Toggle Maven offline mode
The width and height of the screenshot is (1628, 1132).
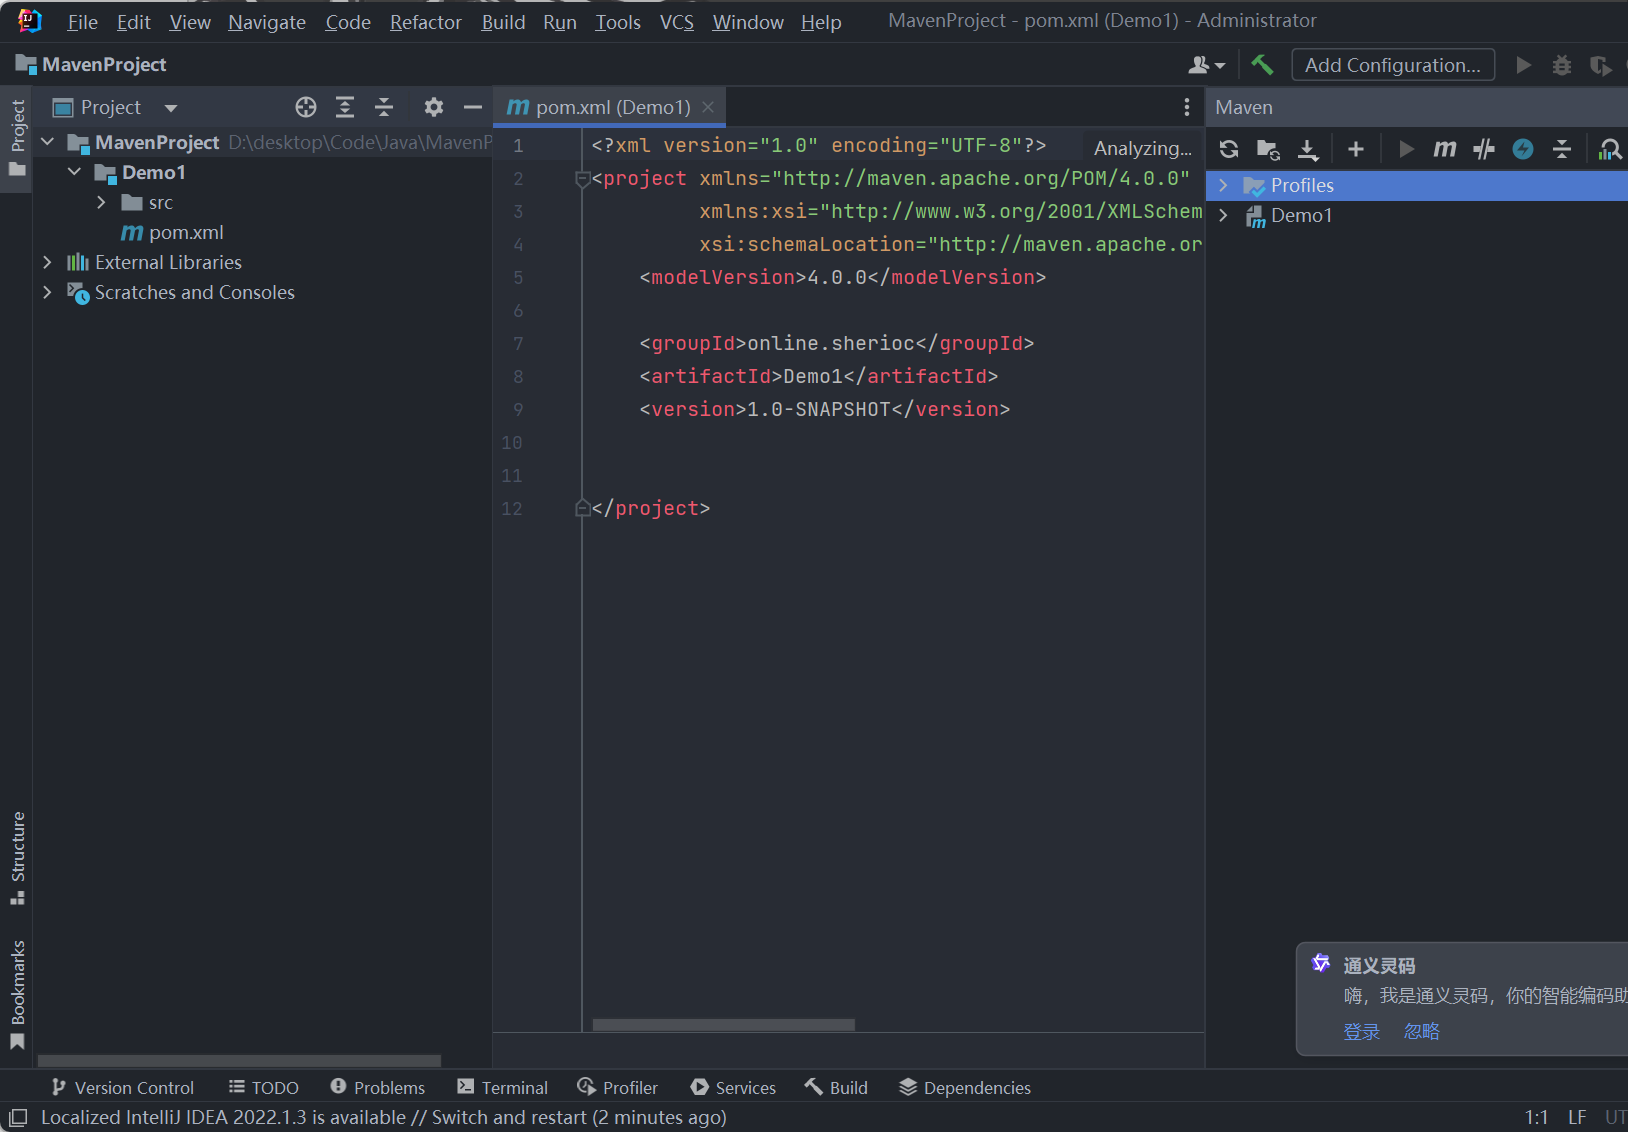[1484, 149]
